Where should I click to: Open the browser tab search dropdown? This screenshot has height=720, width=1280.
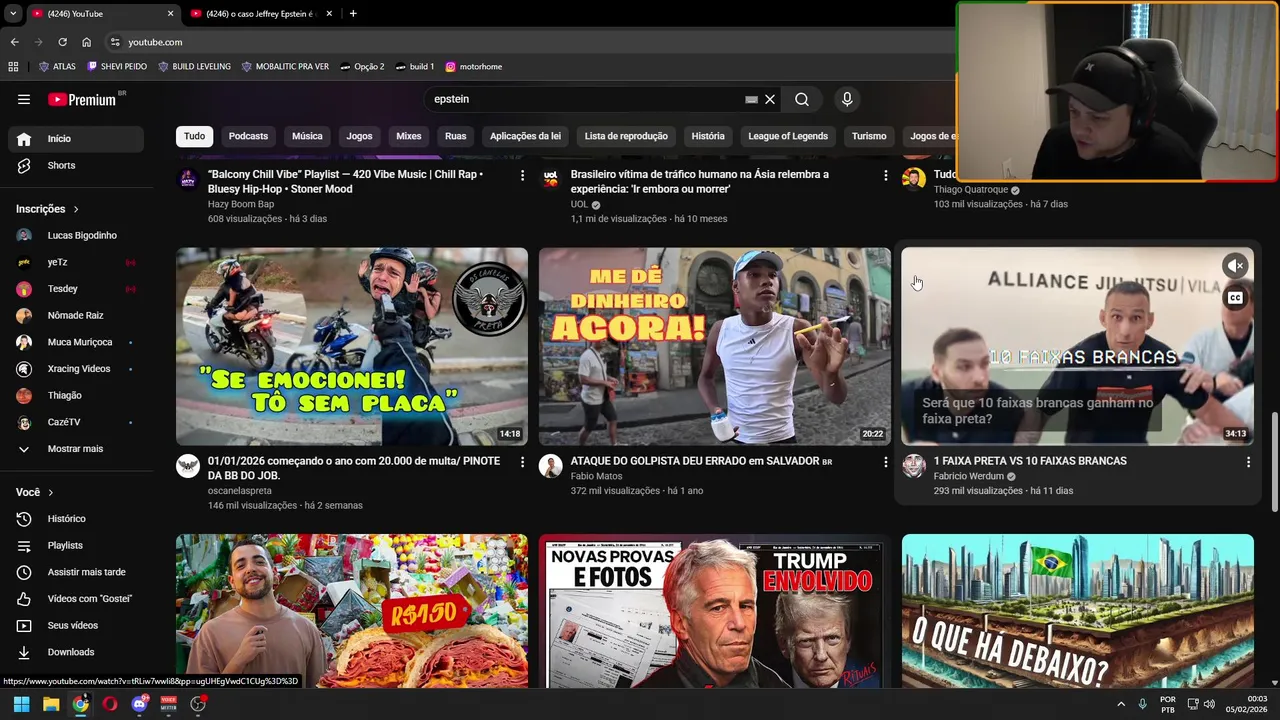pos(13,13)
